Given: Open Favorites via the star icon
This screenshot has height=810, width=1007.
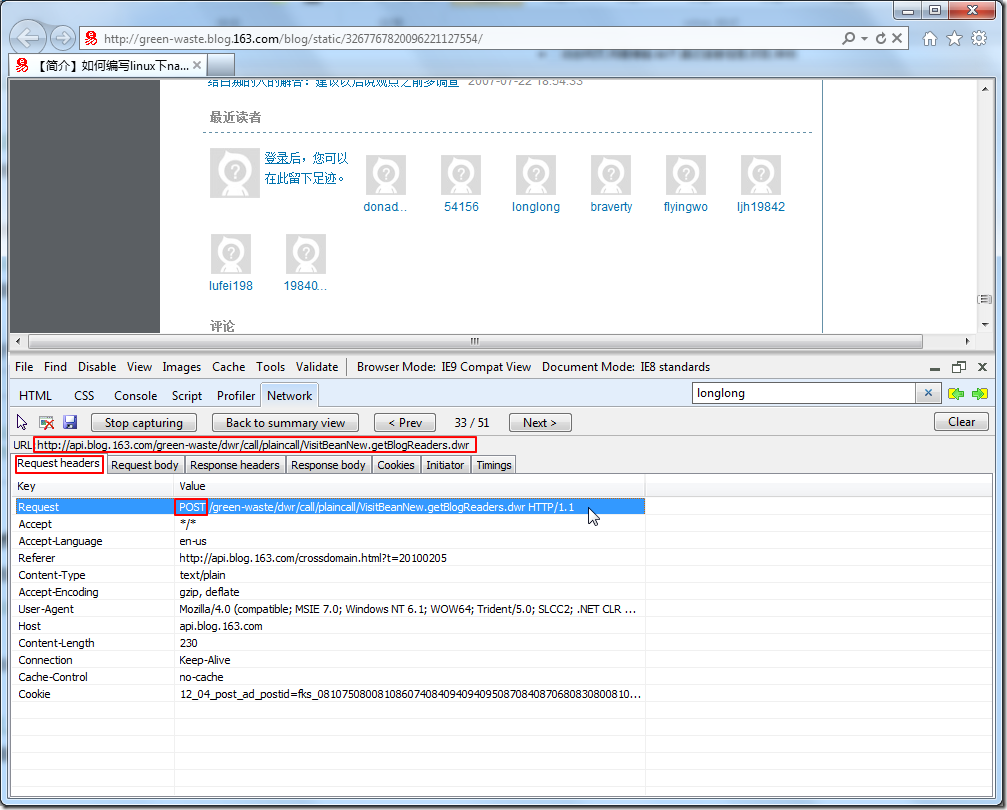Looking at the screenshot, I should [x=954, y=39].
